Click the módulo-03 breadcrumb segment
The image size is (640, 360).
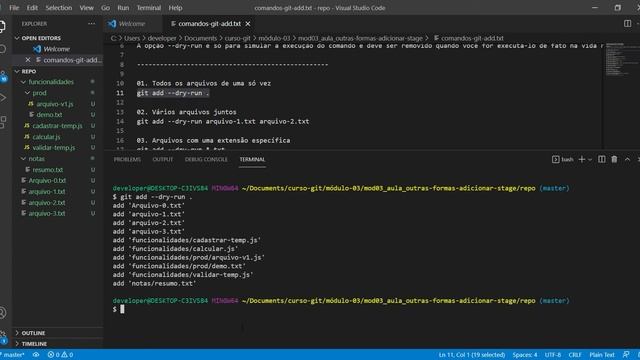pos(274,38)
